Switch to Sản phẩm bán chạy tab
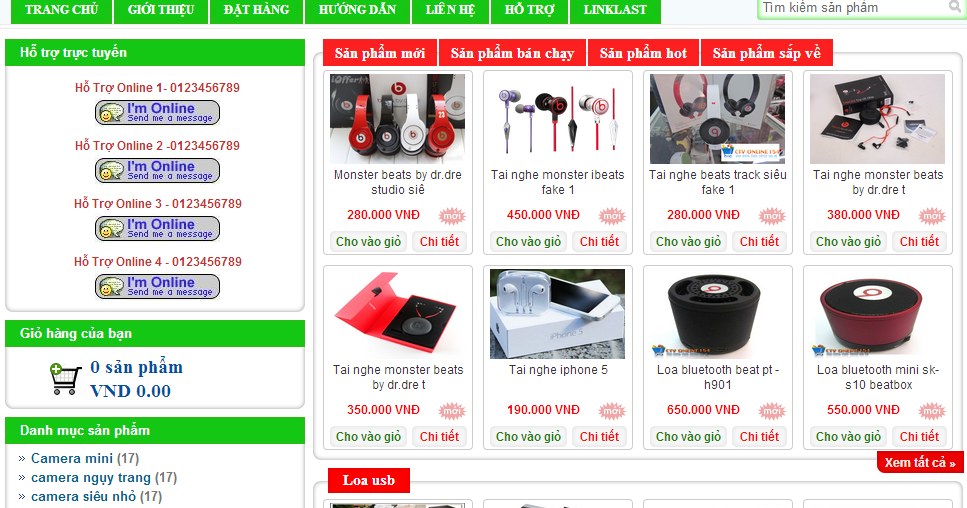The height and width of the screenshot is (508, 967). (512, 53)
